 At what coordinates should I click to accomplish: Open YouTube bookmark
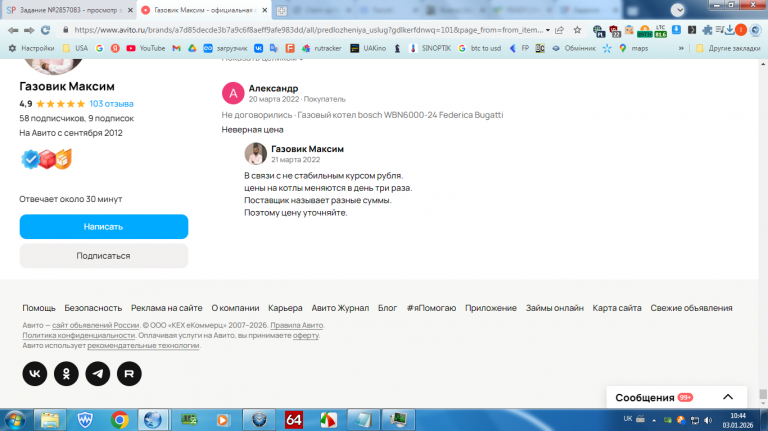[x=145, y=48]
